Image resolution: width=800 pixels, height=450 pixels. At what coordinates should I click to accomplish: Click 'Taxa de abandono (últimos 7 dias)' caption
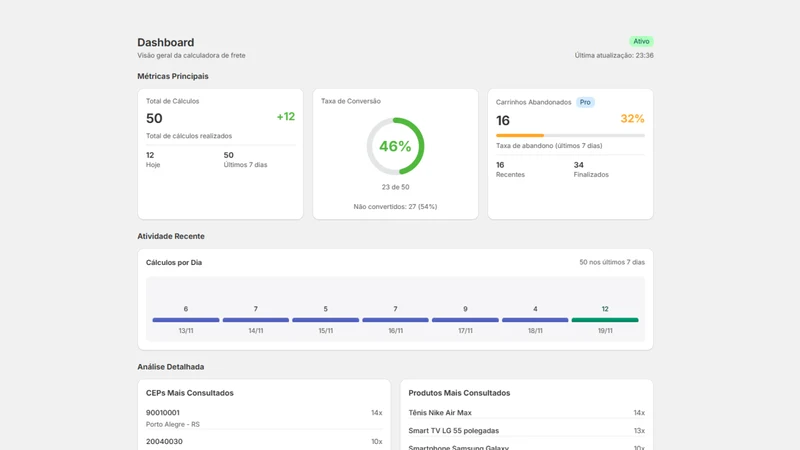point(549,145)
